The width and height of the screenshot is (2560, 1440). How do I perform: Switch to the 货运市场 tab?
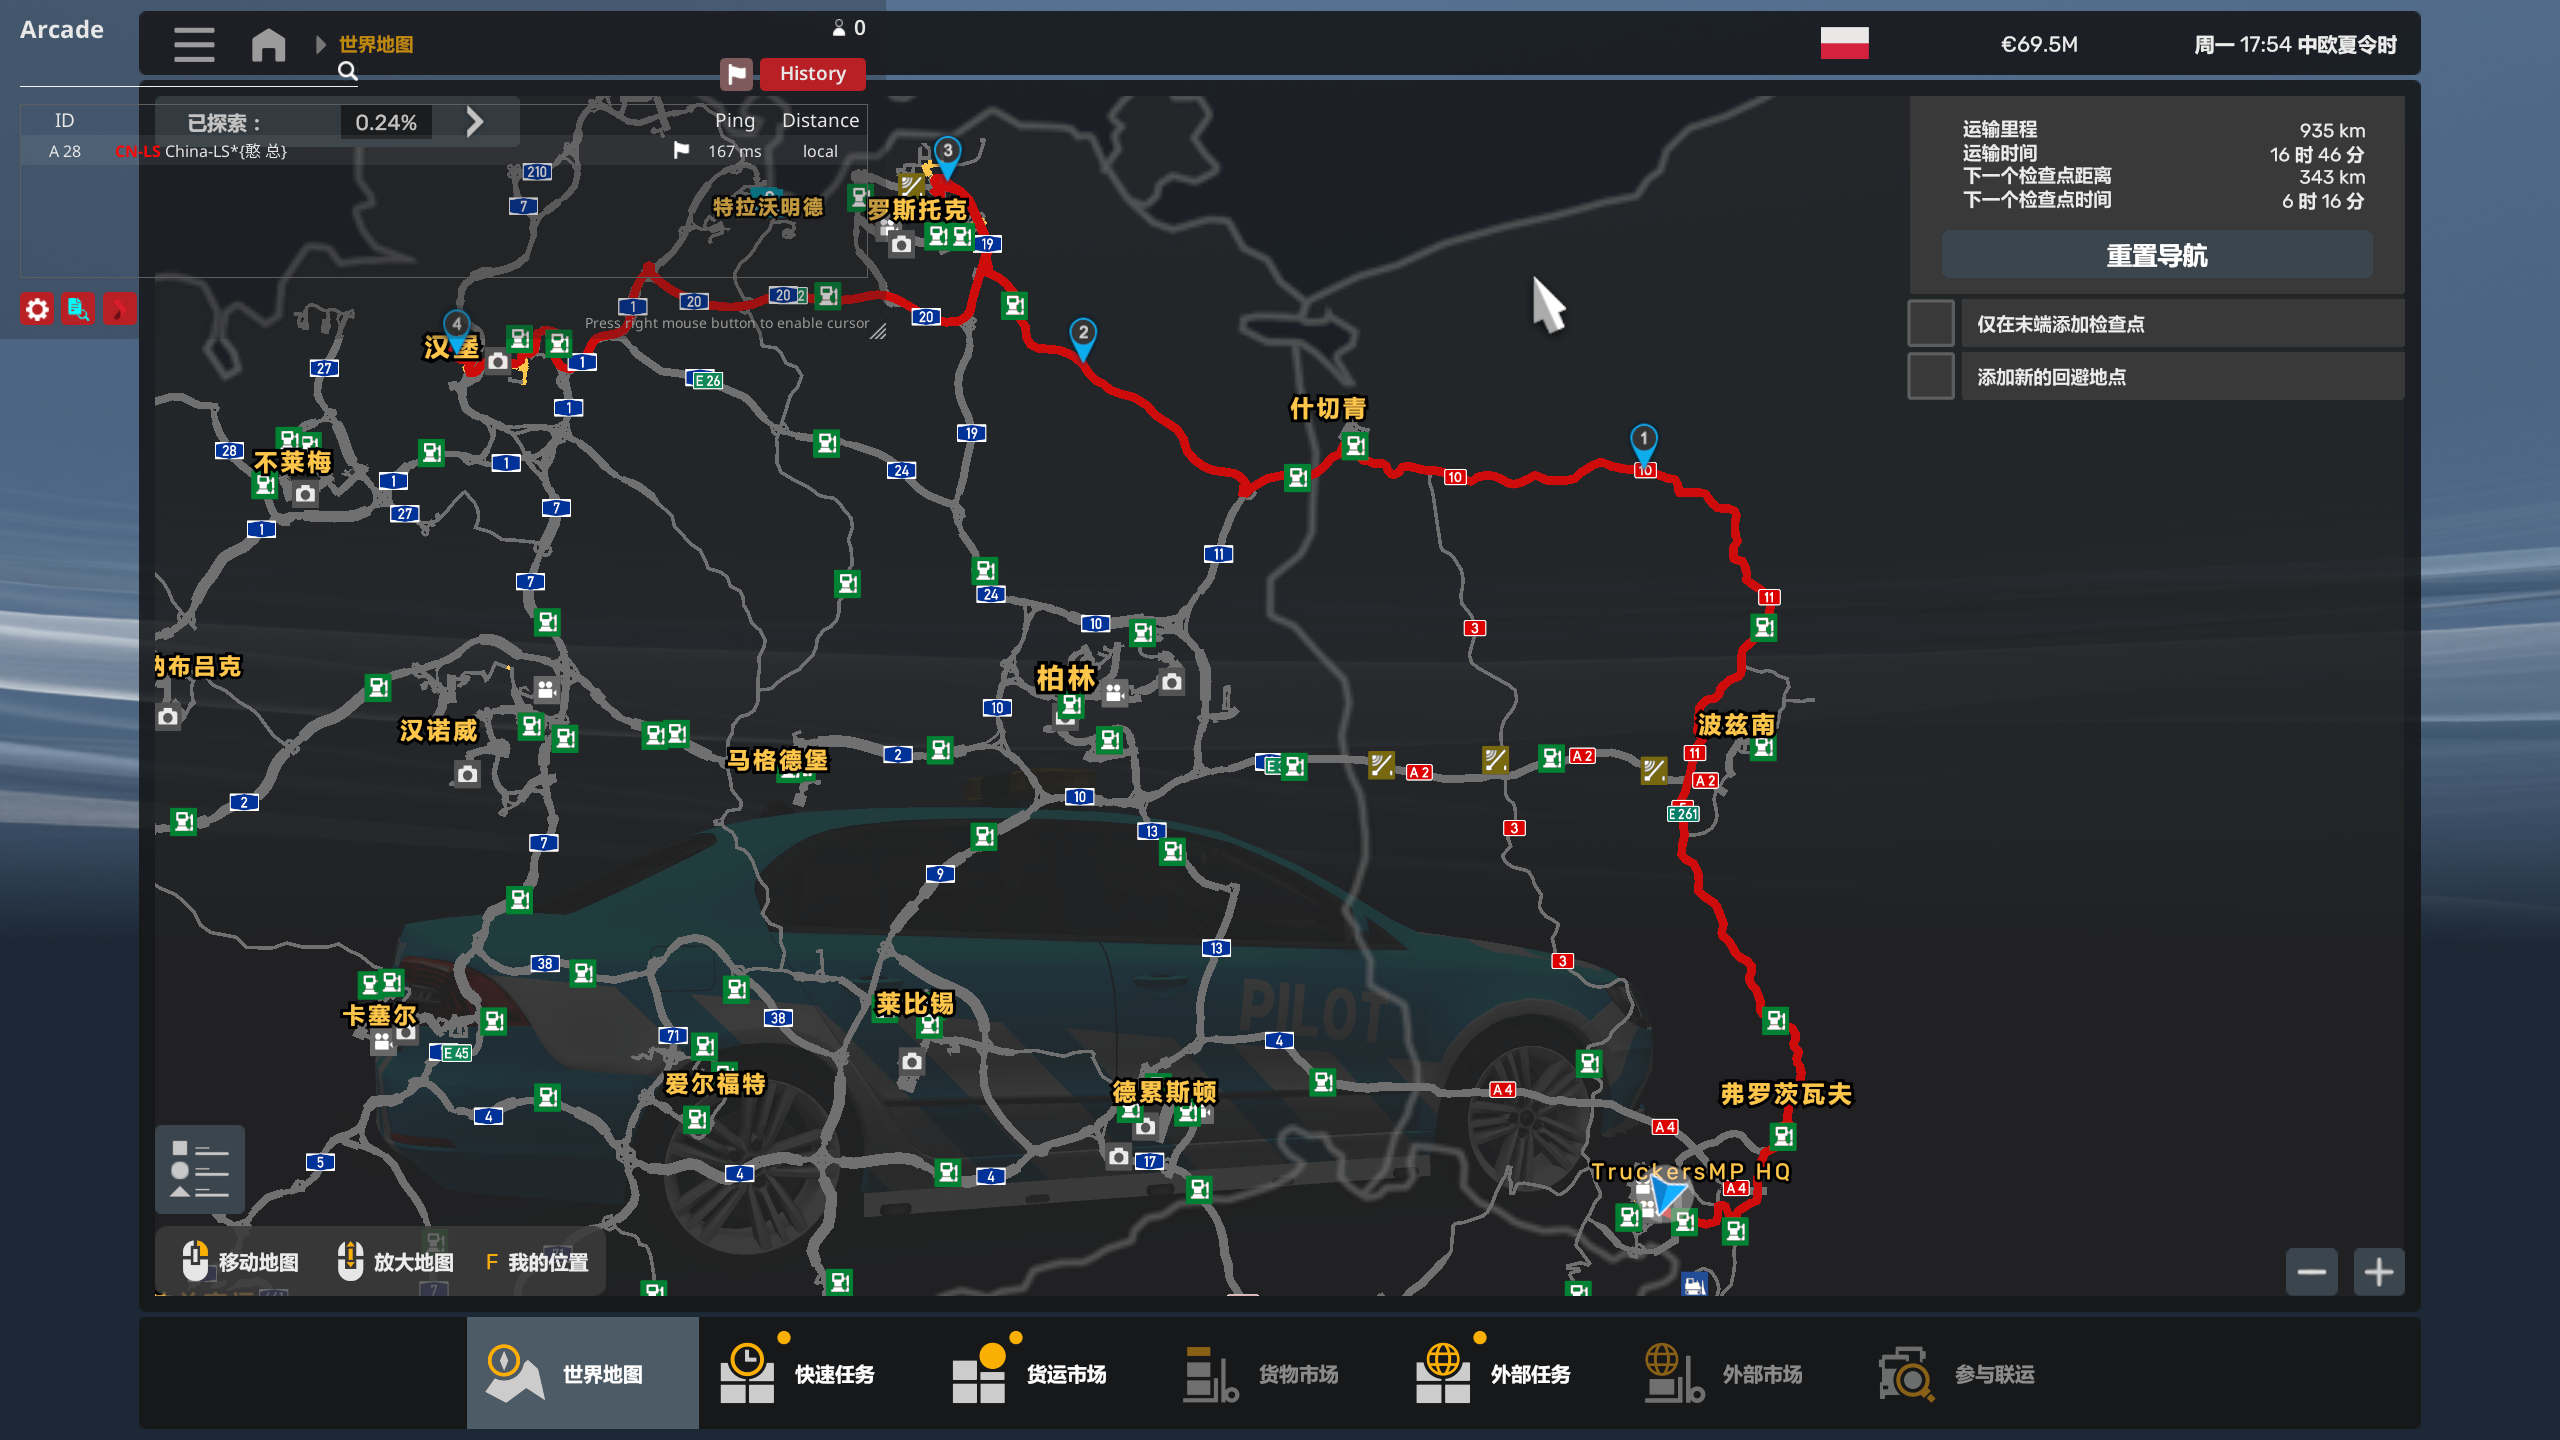[x=1030, y=1374]
